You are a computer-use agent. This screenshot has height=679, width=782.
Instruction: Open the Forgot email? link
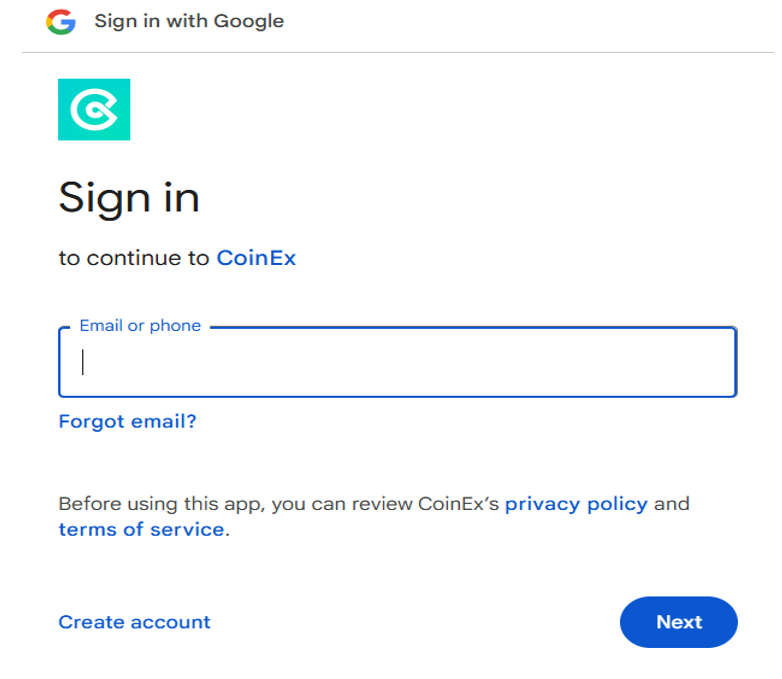tap(128, 422)
